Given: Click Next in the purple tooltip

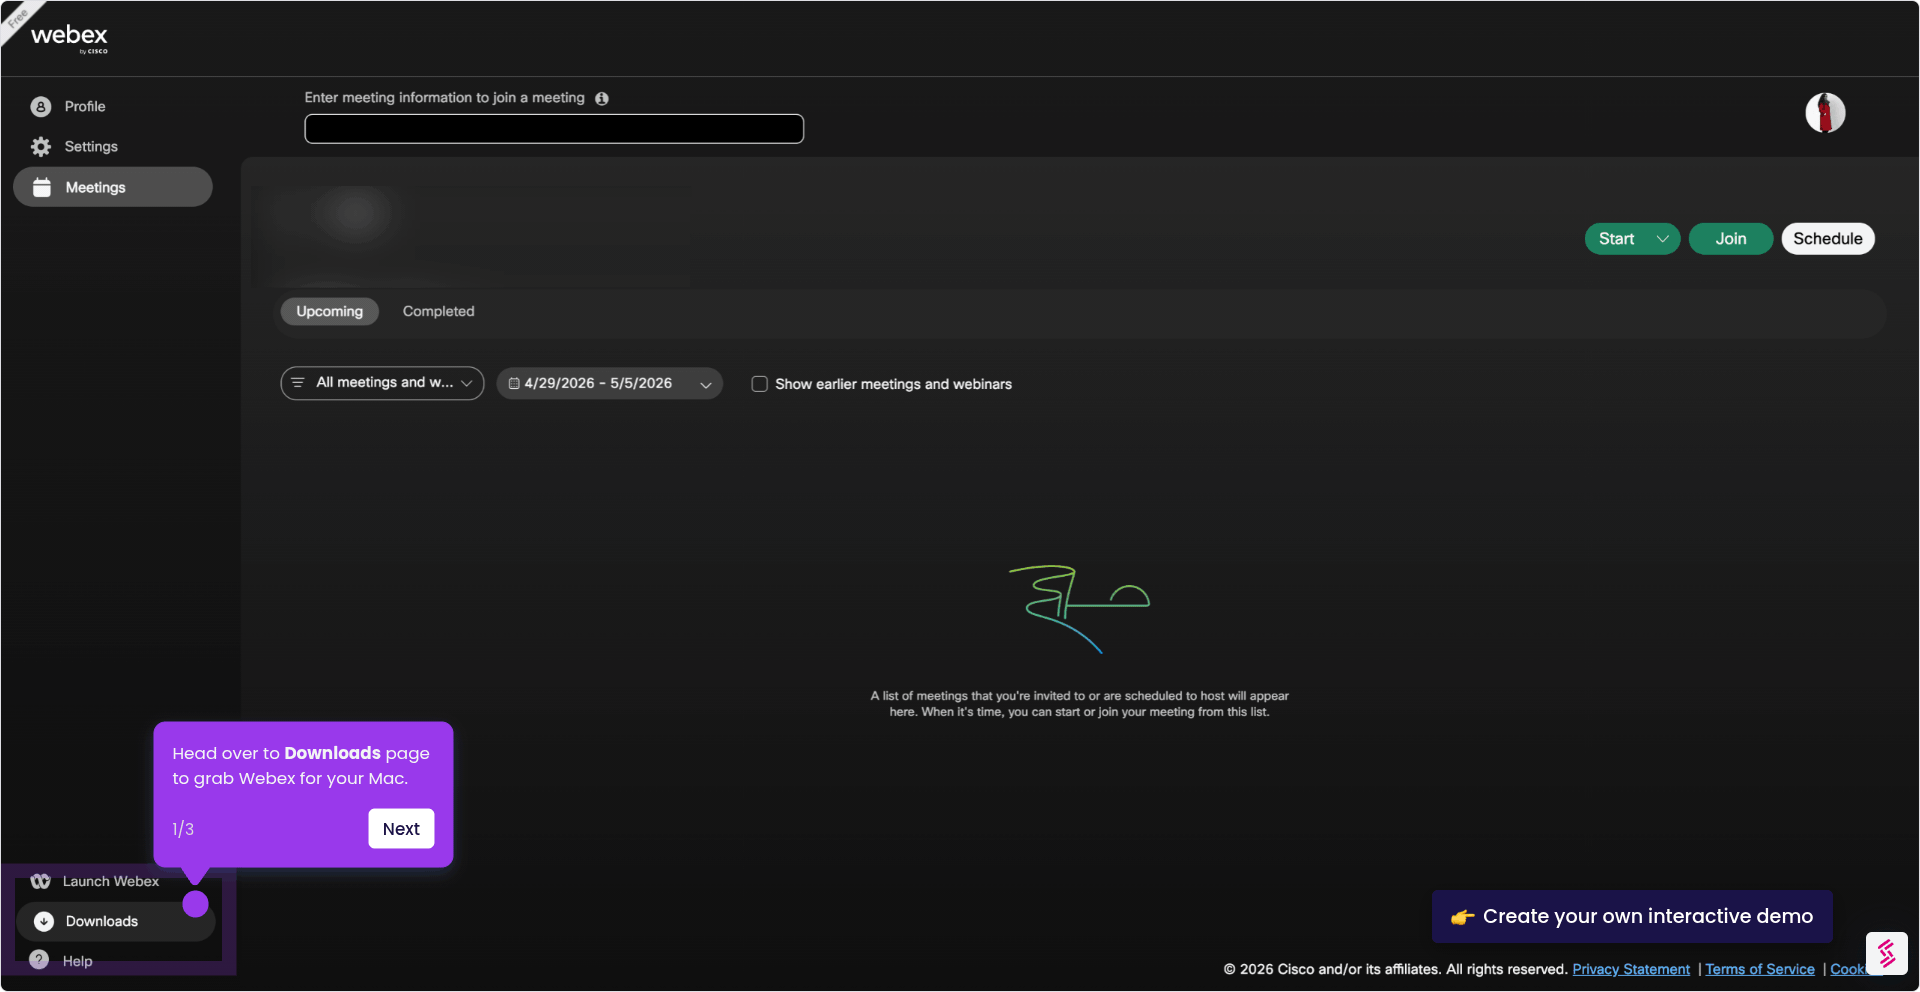Looking at the screenshot, I should coord(401,829).
